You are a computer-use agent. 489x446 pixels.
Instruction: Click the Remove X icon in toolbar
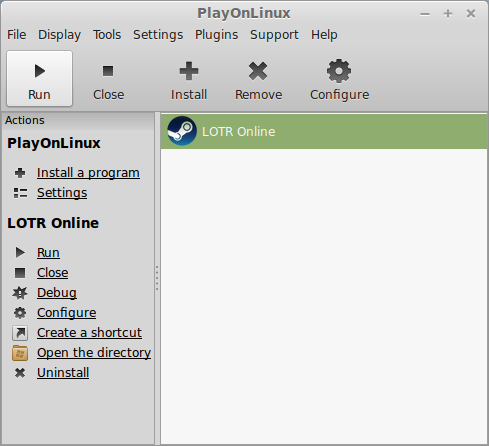pos(258,71)
